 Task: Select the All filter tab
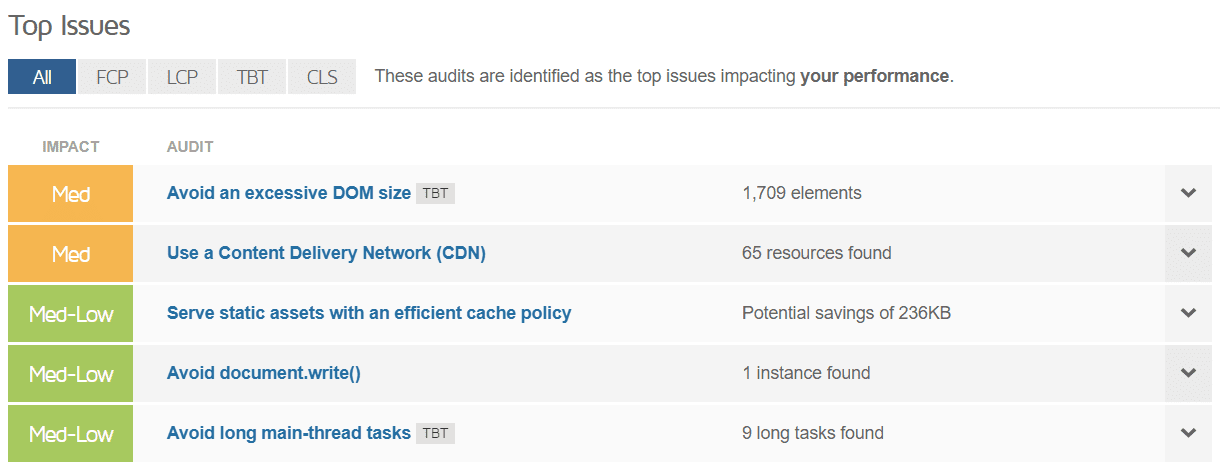[42, 77]
